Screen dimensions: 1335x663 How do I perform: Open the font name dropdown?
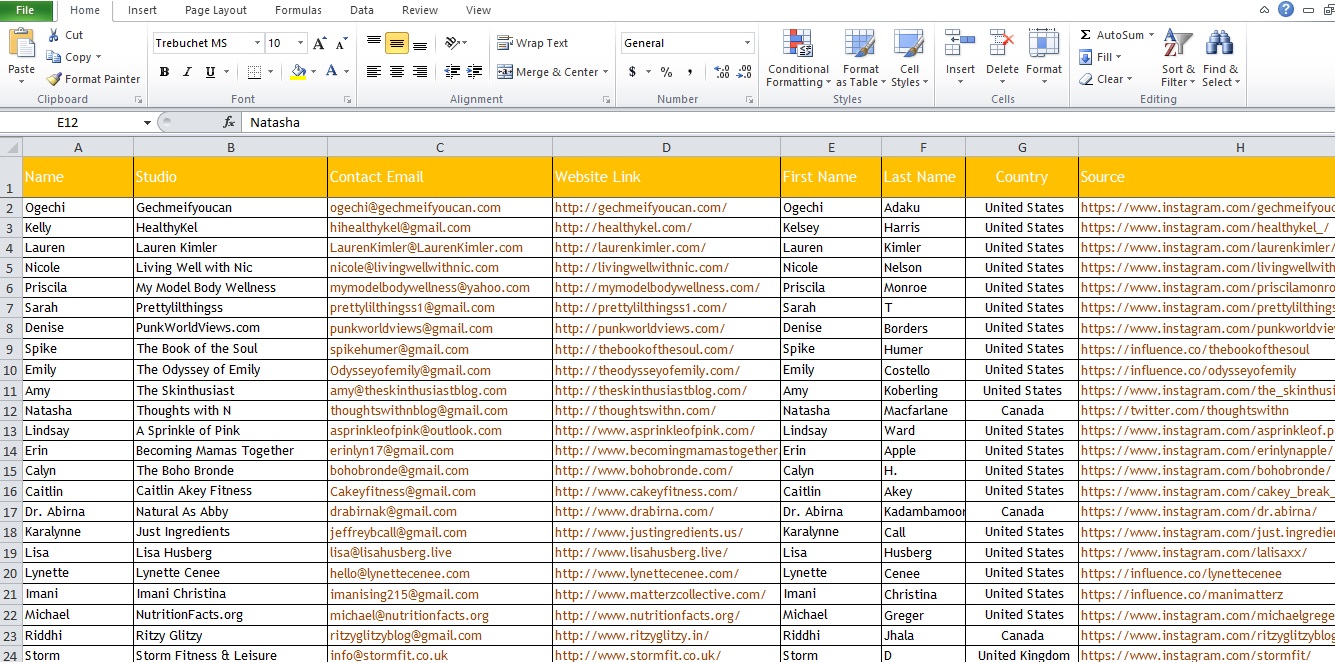(257, 43)
